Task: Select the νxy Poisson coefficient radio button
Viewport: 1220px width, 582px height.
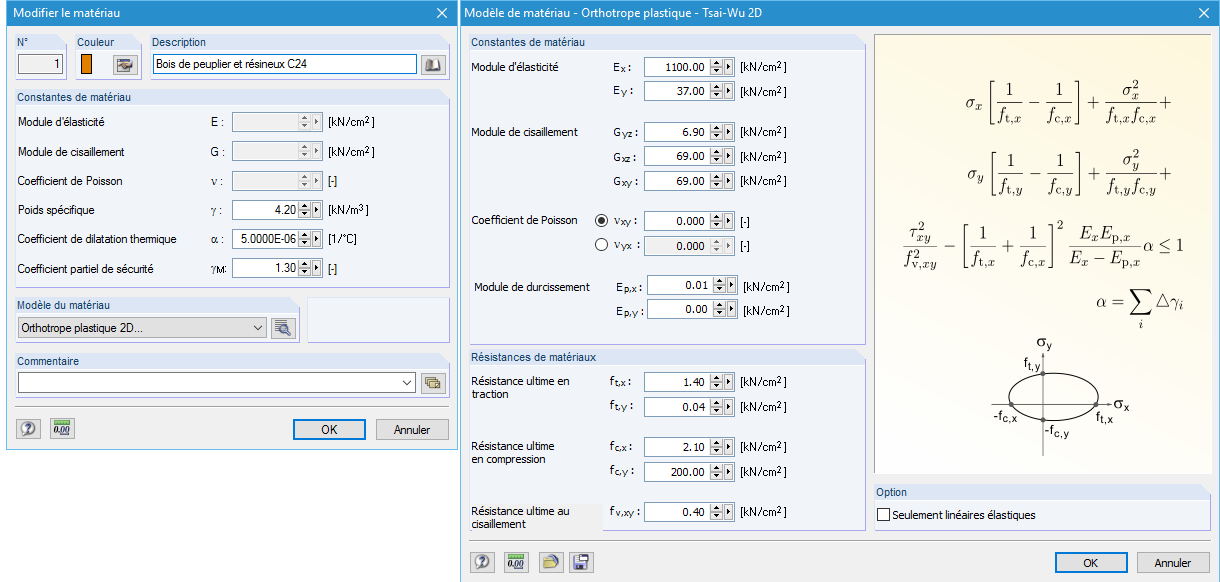Action: tap(601, 221)
